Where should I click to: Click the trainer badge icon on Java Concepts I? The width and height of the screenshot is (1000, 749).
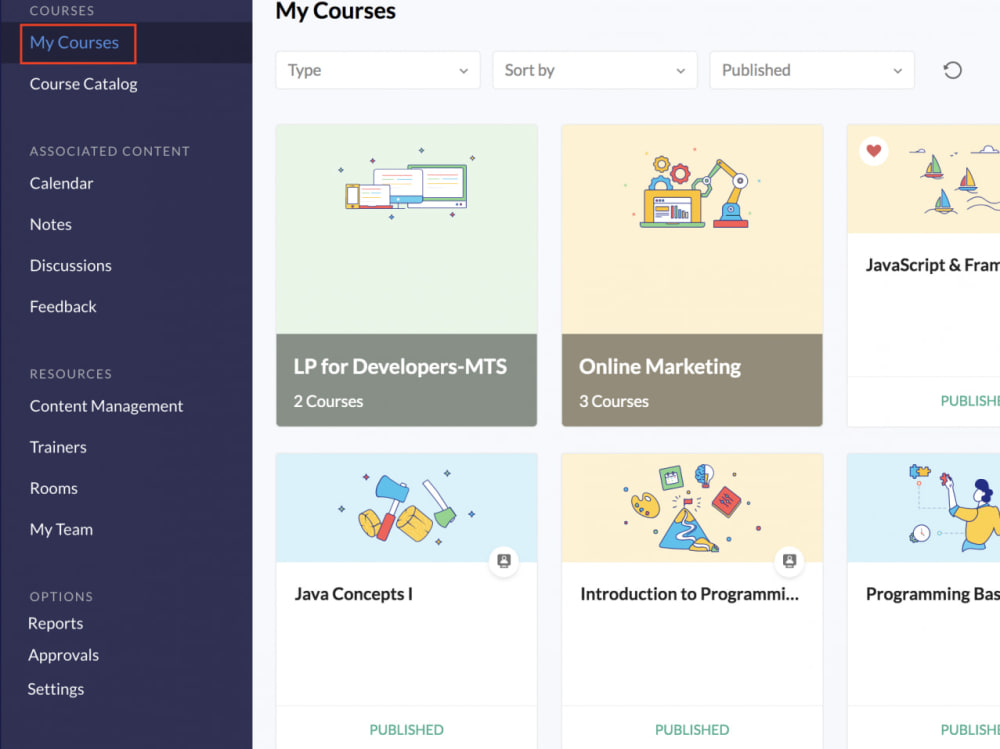tap(504, 561)
